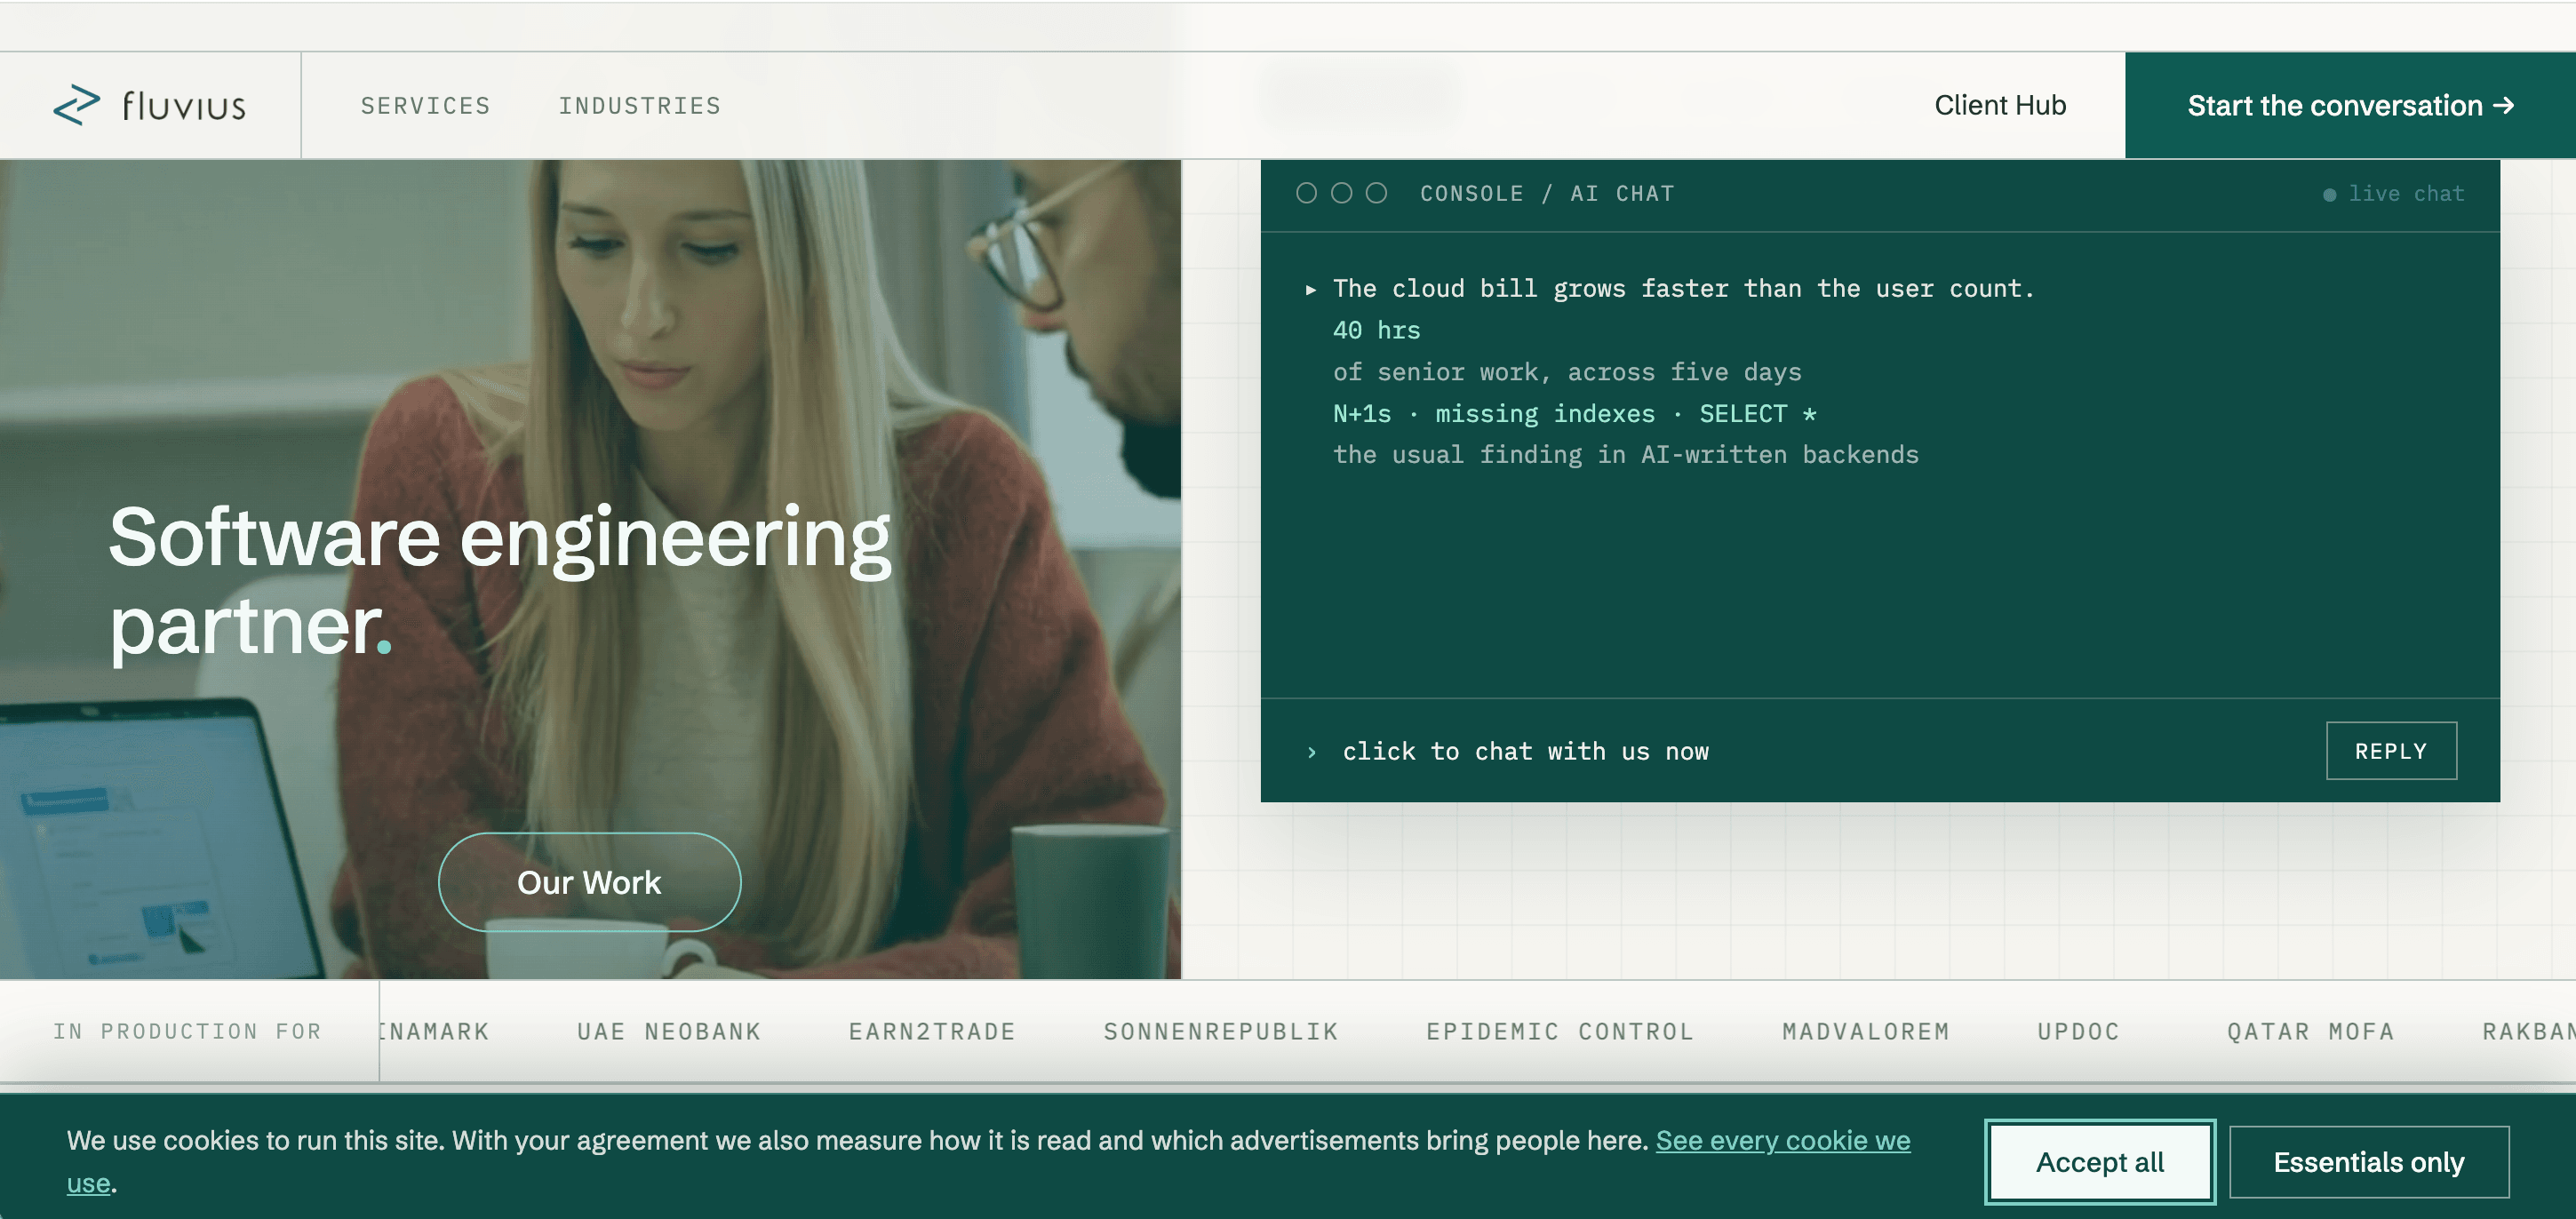The image size is (2576, 1219).
Task: Choose Essentials only cookies
Action: coord(2368,1162)
